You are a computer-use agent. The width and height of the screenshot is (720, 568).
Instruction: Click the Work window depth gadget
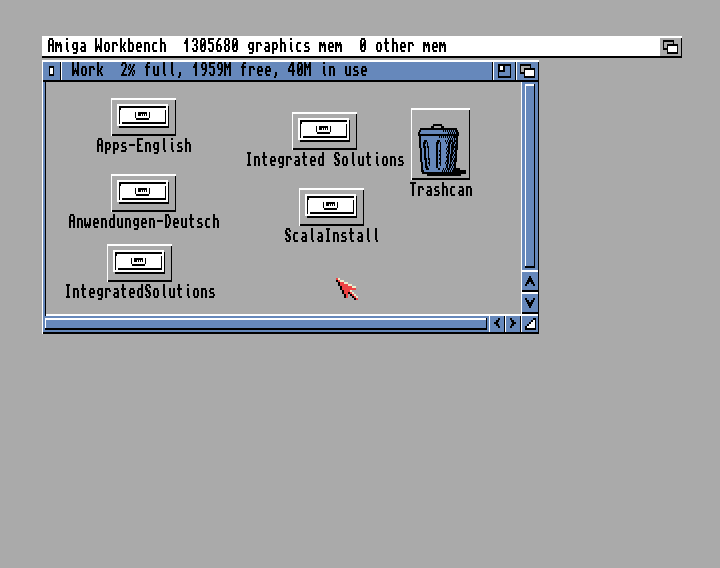tap(527, 71)
